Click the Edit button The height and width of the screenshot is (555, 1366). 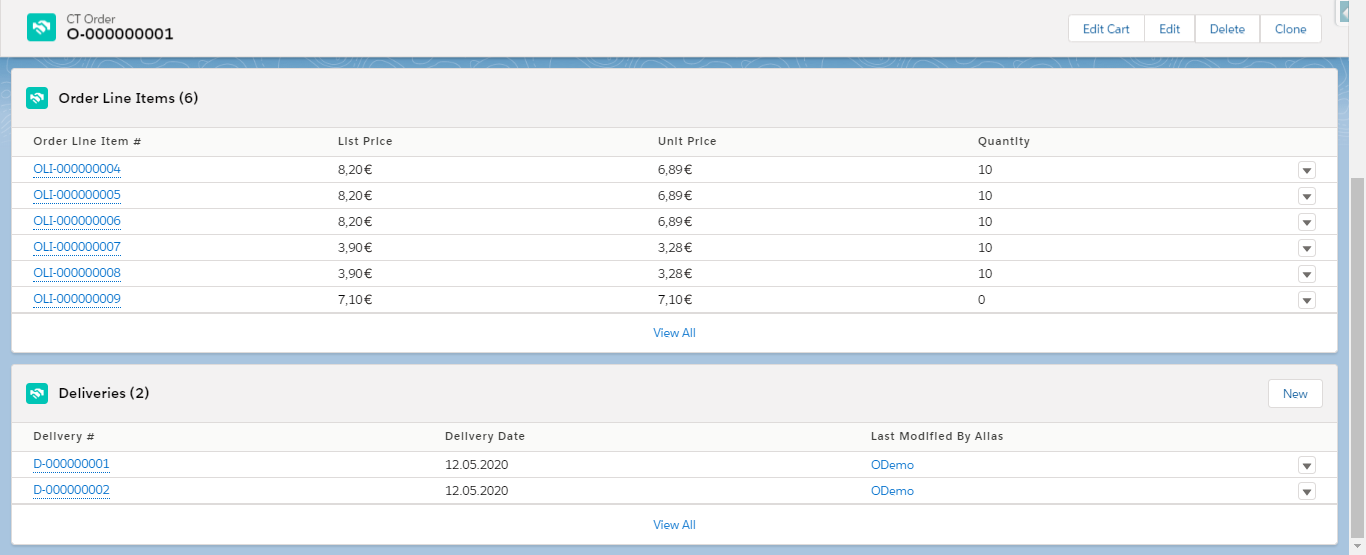(1170, 29)
